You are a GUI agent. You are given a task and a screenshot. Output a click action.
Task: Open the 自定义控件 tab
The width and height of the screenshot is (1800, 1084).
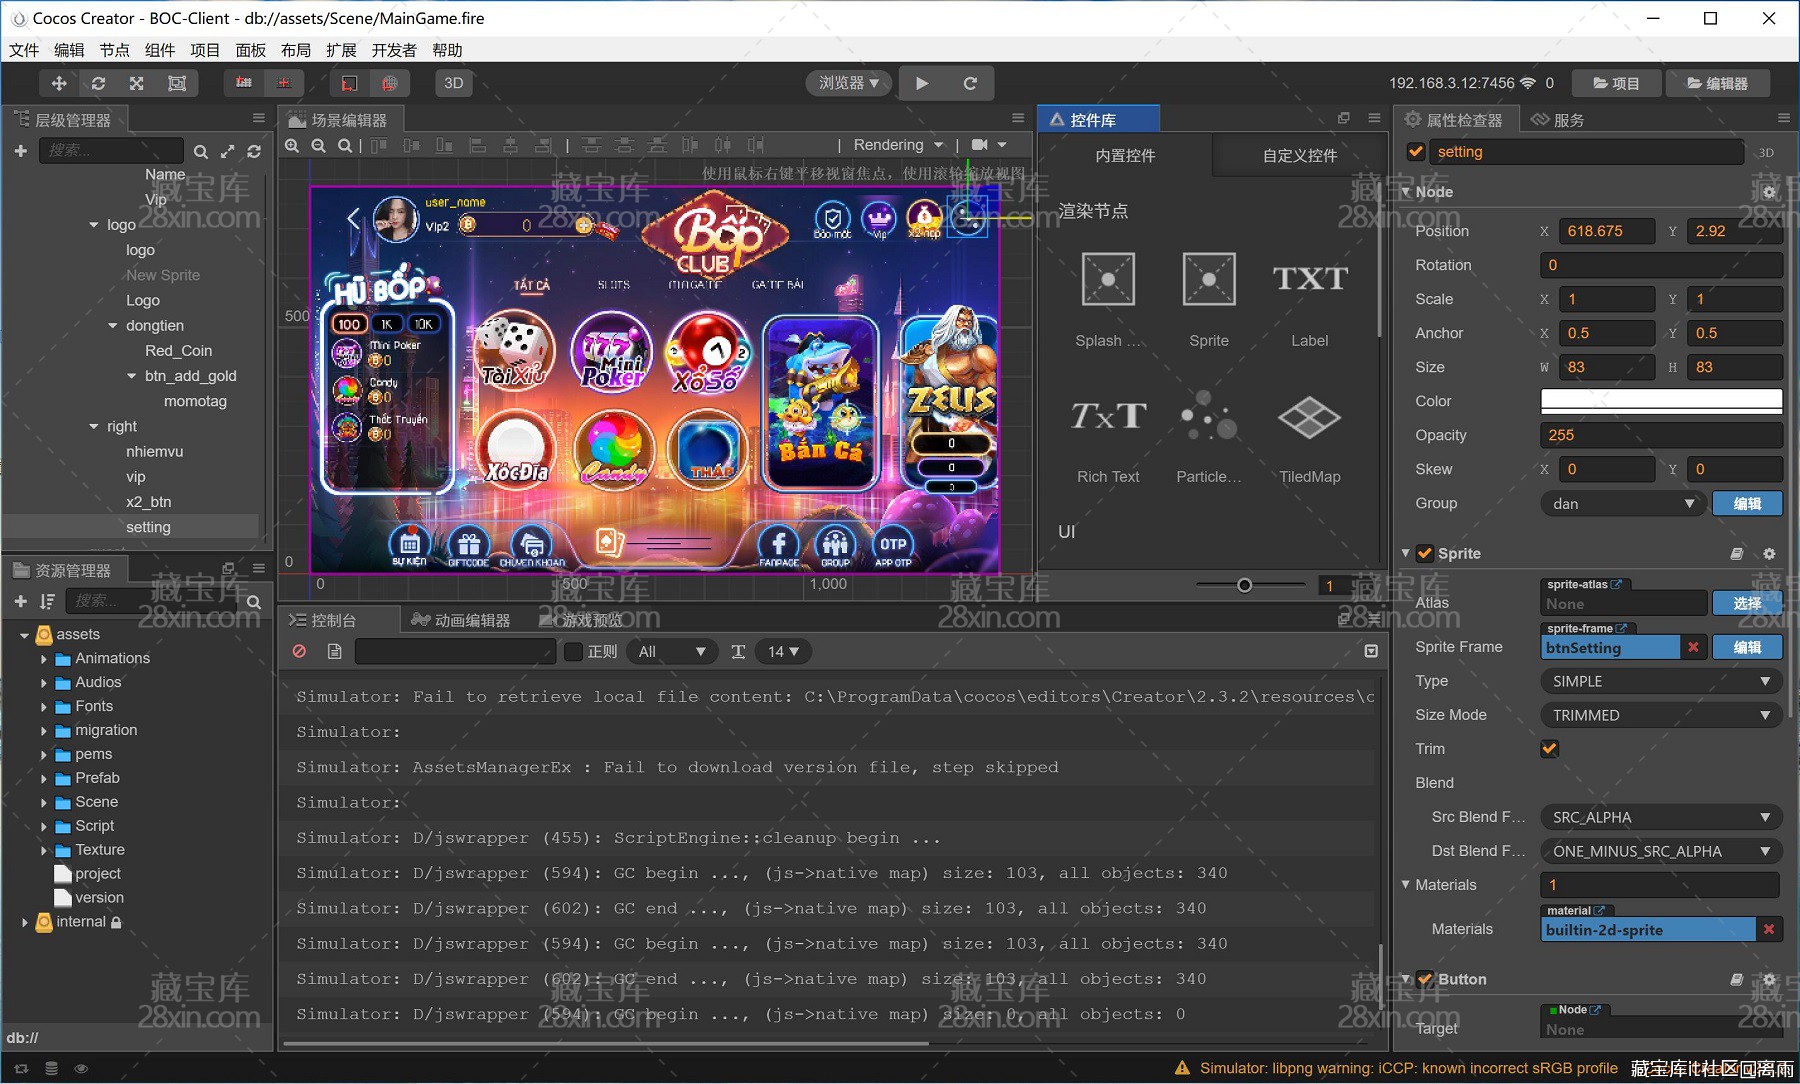click(1299, 156)
